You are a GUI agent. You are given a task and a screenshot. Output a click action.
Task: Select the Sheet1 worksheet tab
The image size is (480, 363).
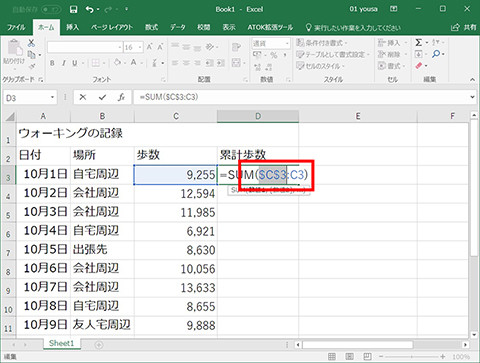pyautogui.click(x=61, y=343)
